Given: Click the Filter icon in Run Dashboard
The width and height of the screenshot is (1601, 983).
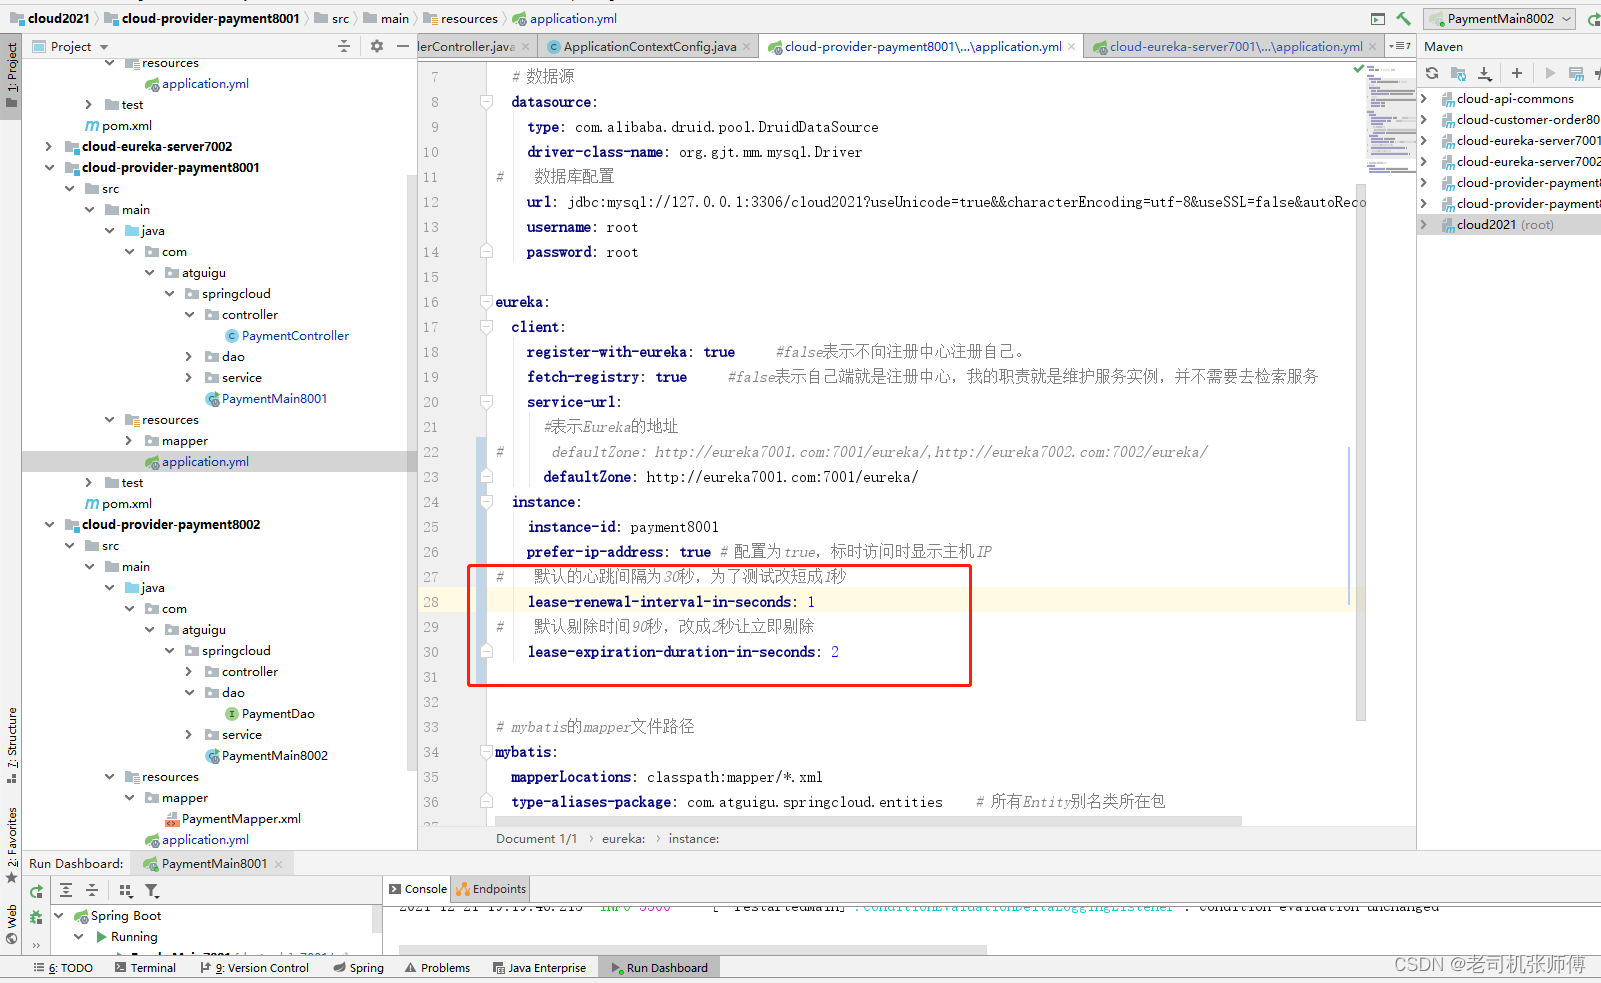Looking at the screenshot, I should click(152, 890).
